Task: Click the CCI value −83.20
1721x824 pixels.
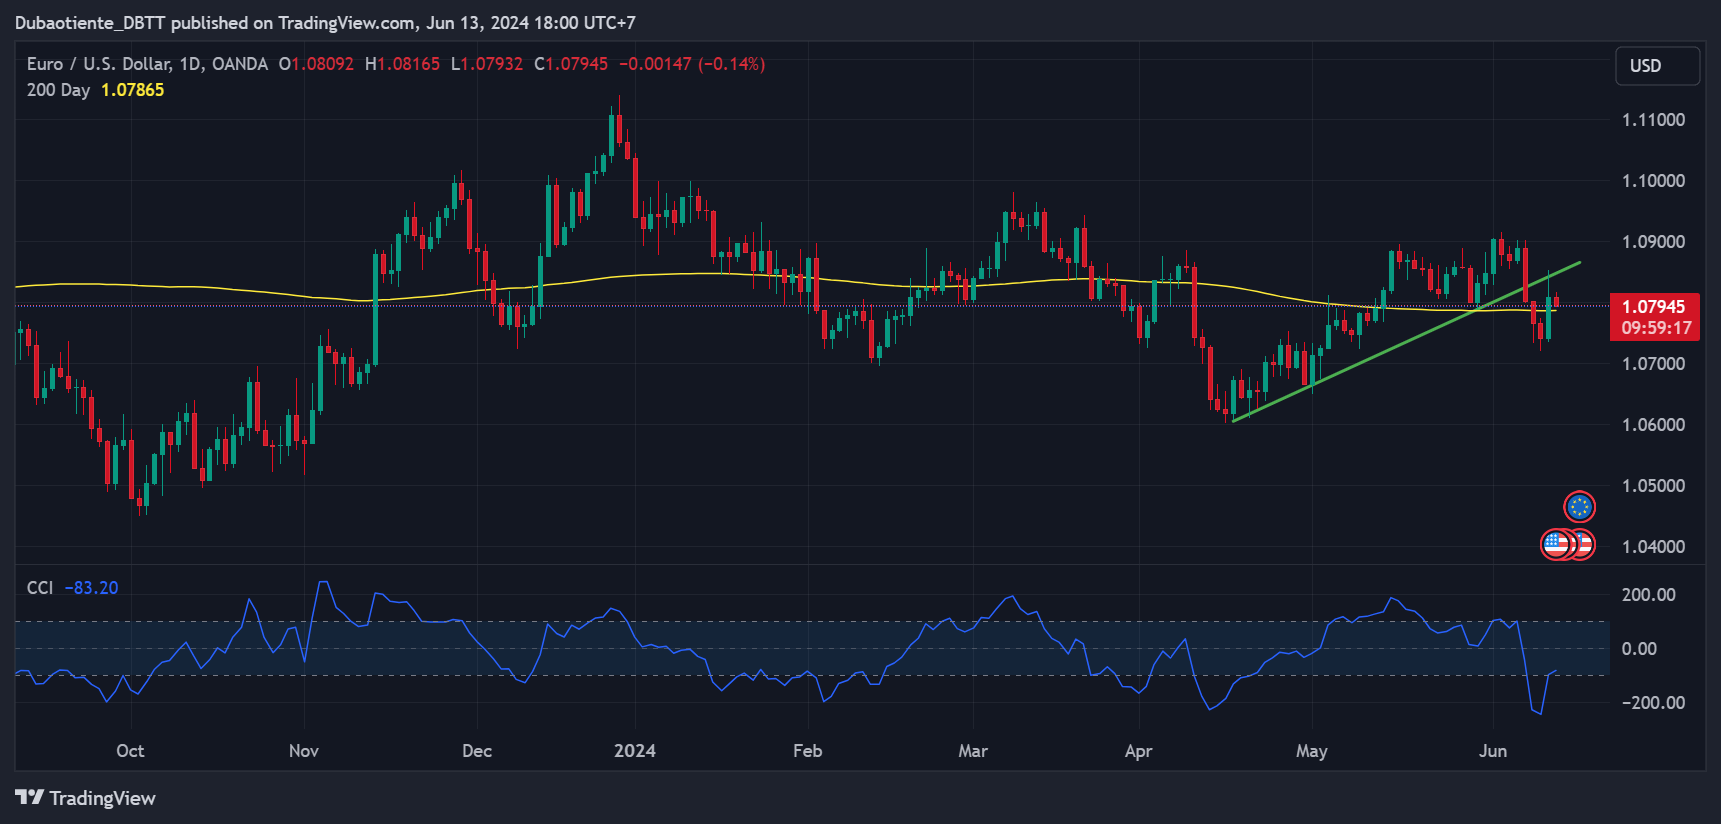Action: (91, 588)
